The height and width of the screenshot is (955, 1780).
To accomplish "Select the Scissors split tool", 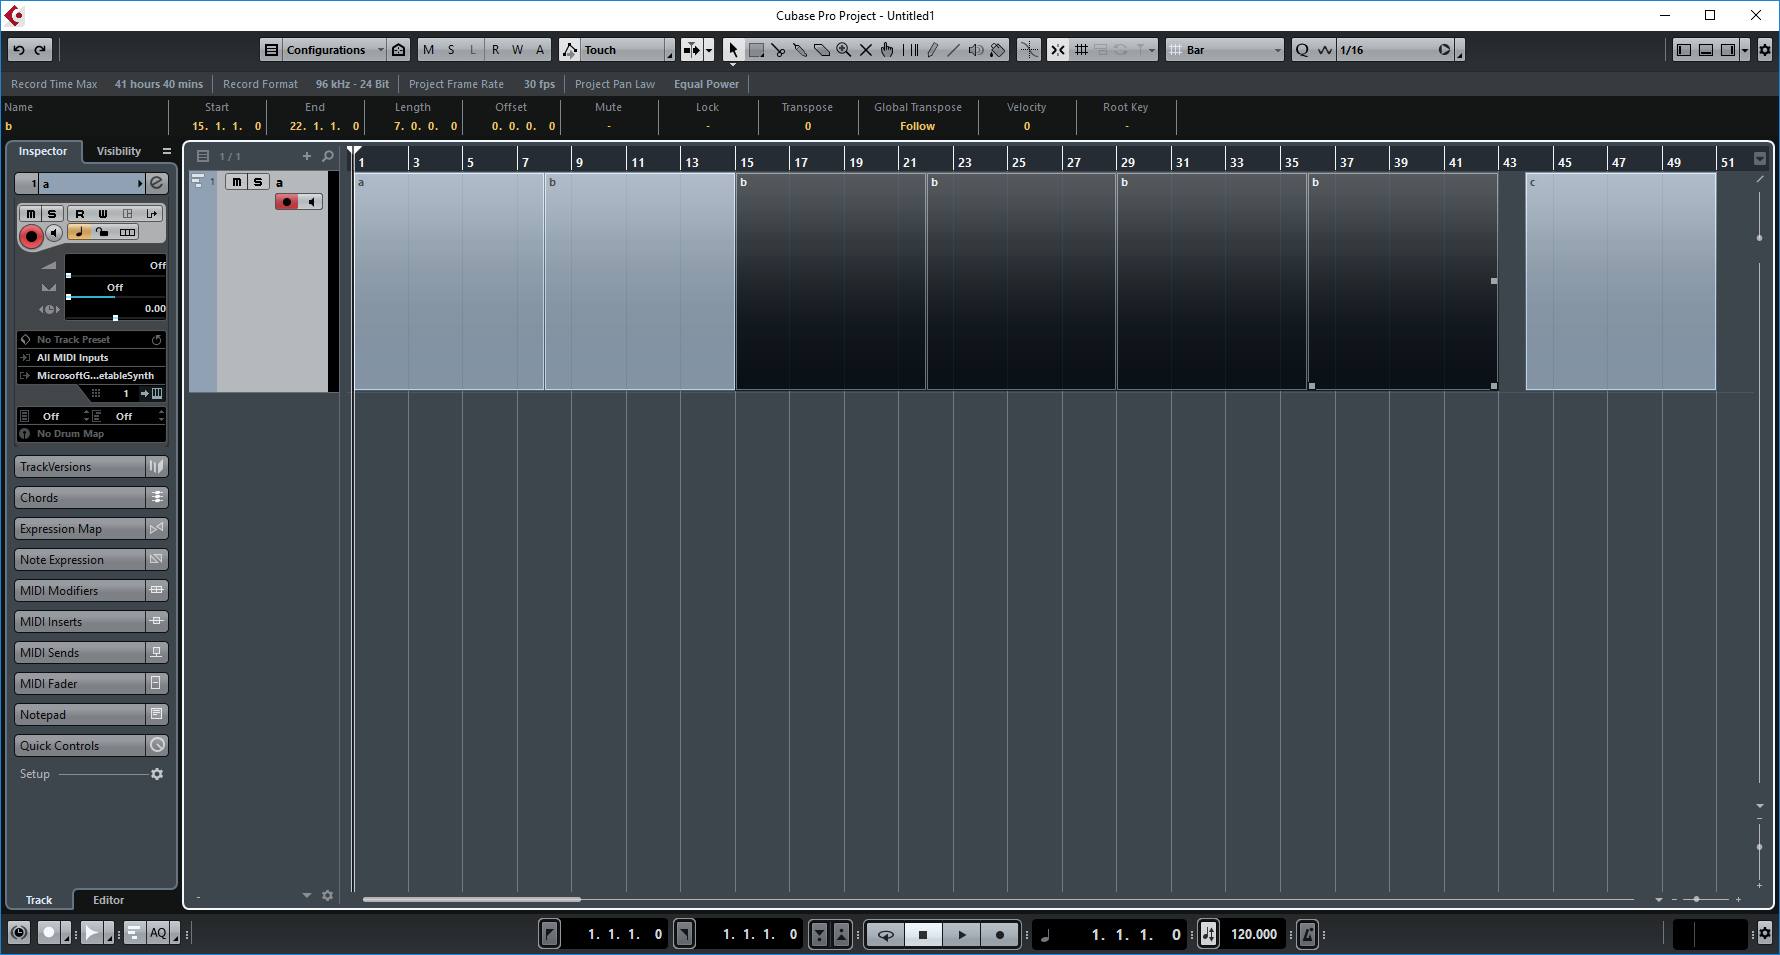I will [778, 50].
